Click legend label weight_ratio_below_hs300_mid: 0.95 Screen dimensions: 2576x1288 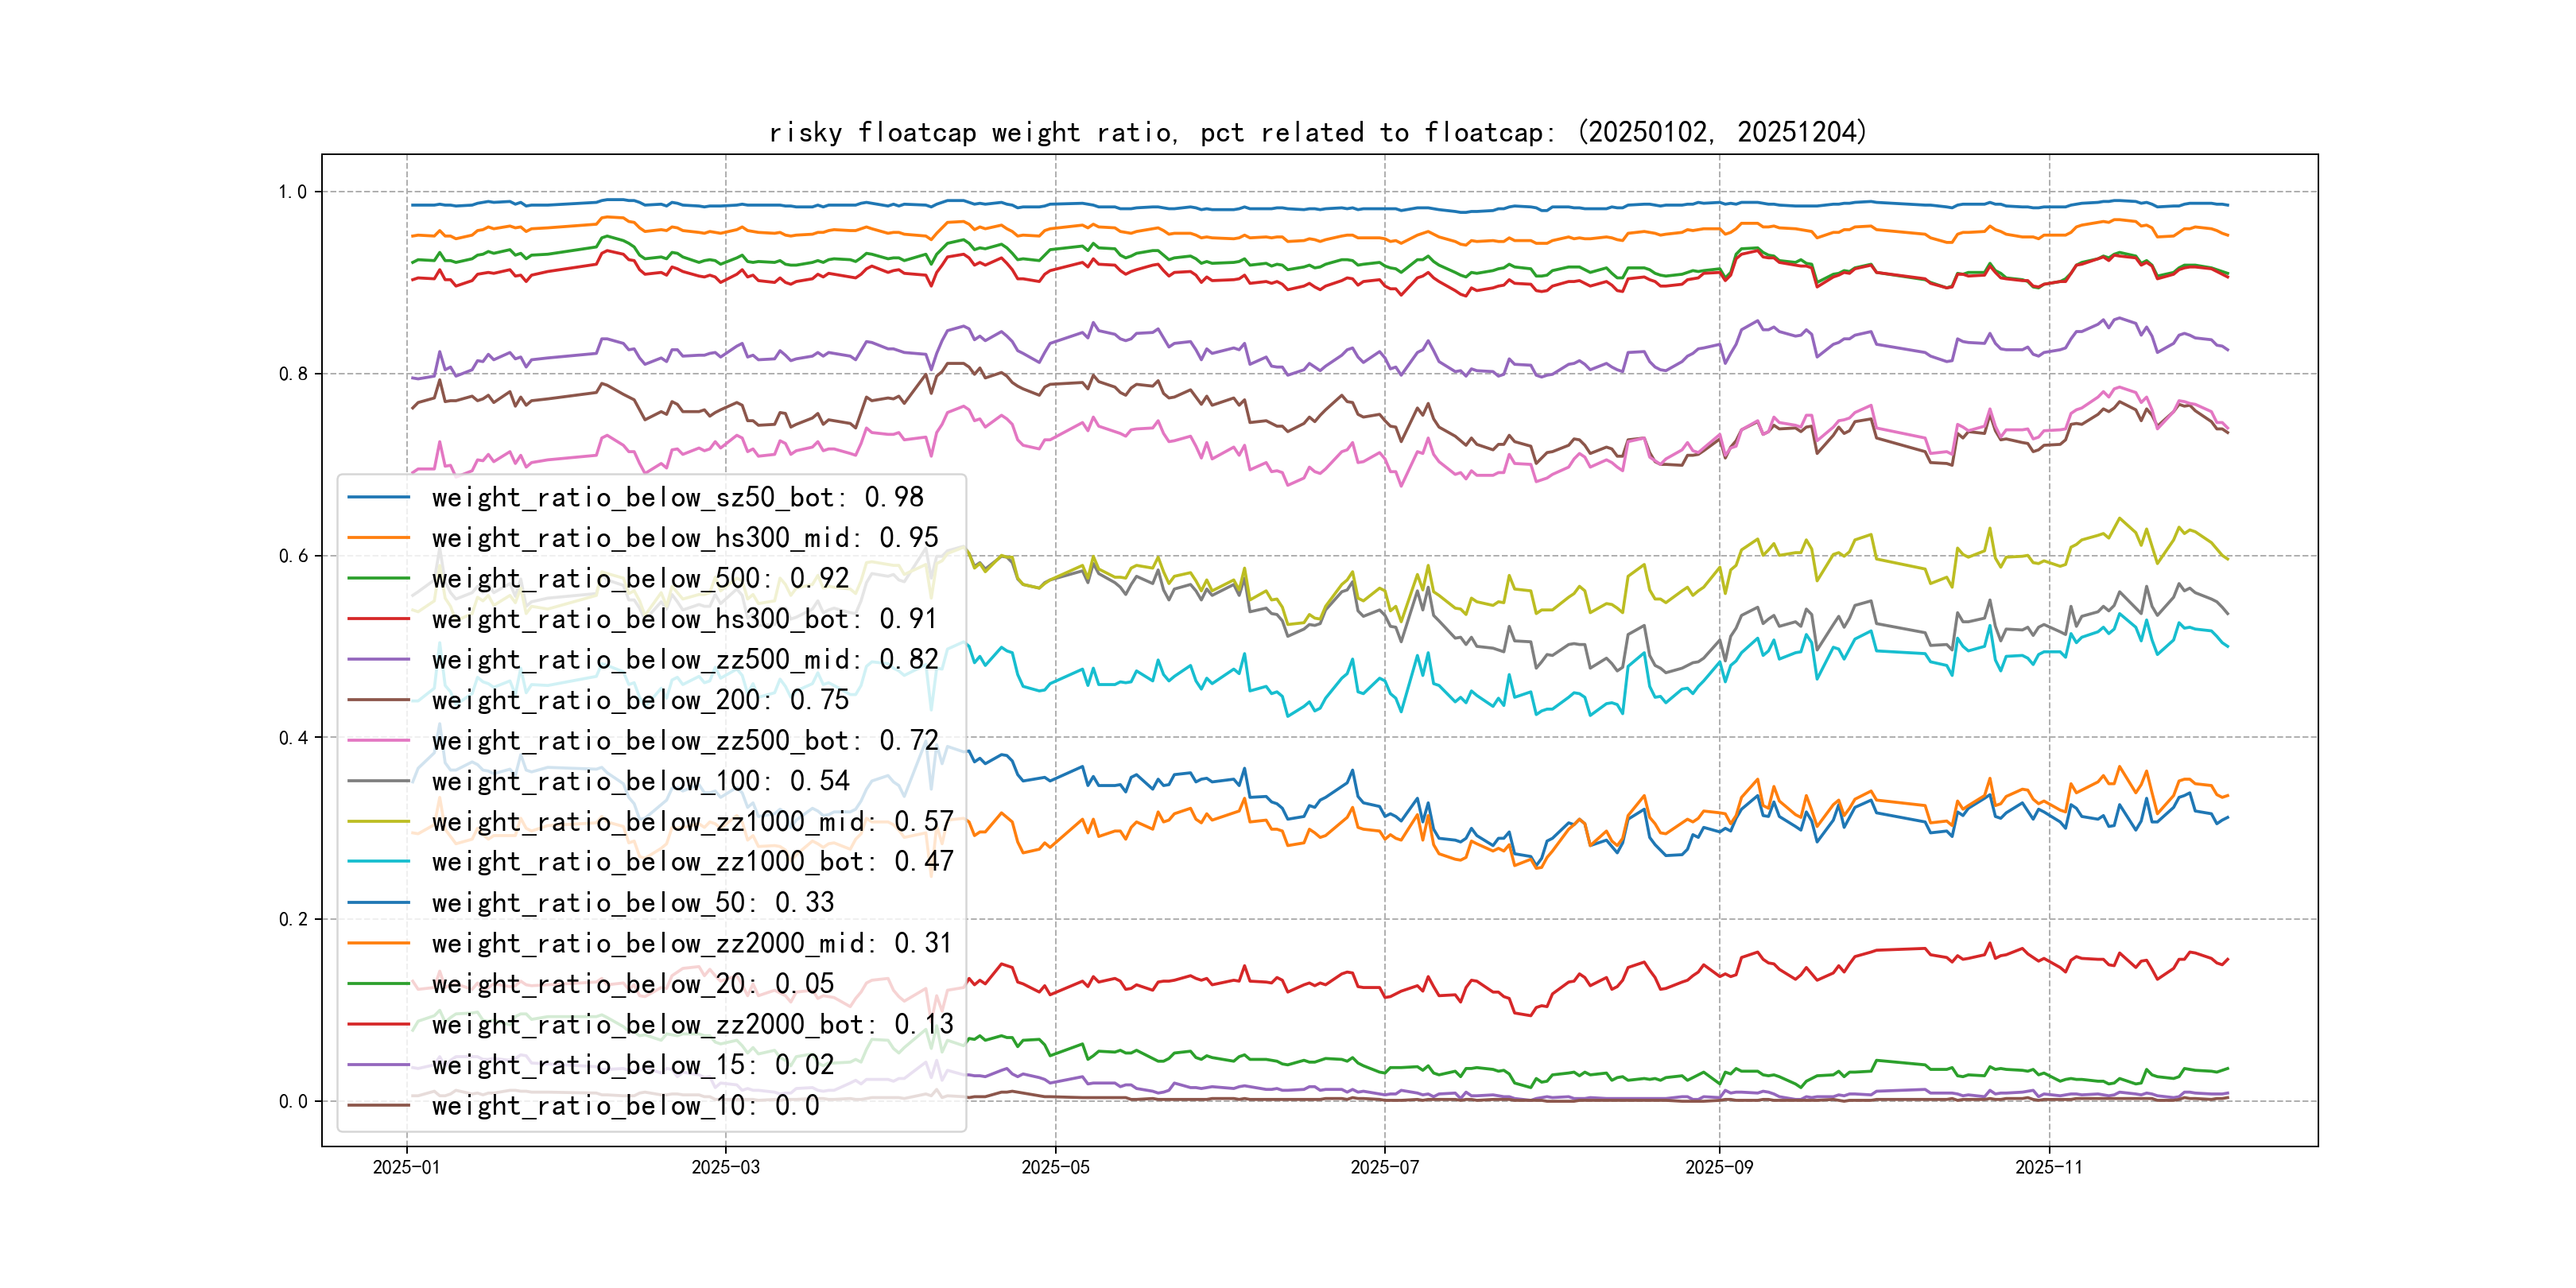coord(685,538)
